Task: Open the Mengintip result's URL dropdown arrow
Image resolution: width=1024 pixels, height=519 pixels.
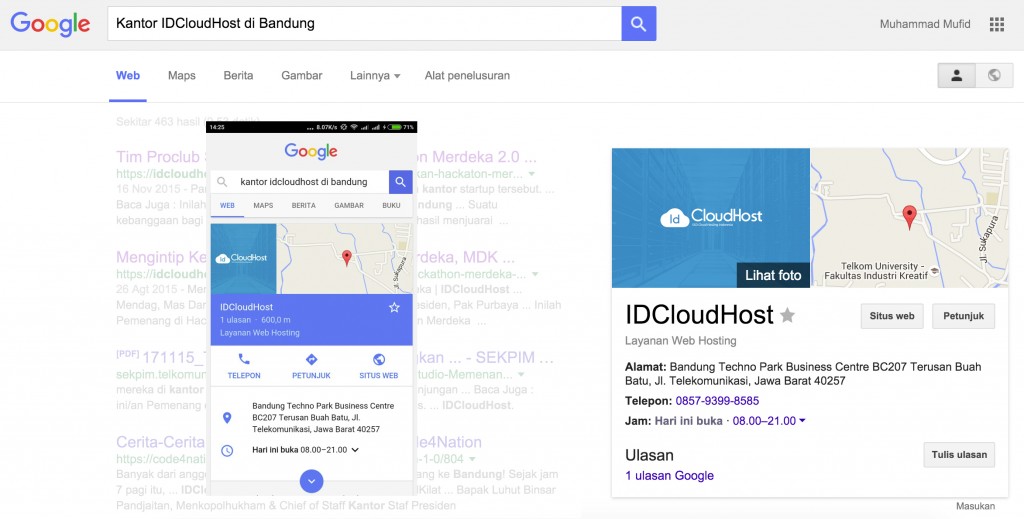Action: pyautogui.click(x=535, y=274)
